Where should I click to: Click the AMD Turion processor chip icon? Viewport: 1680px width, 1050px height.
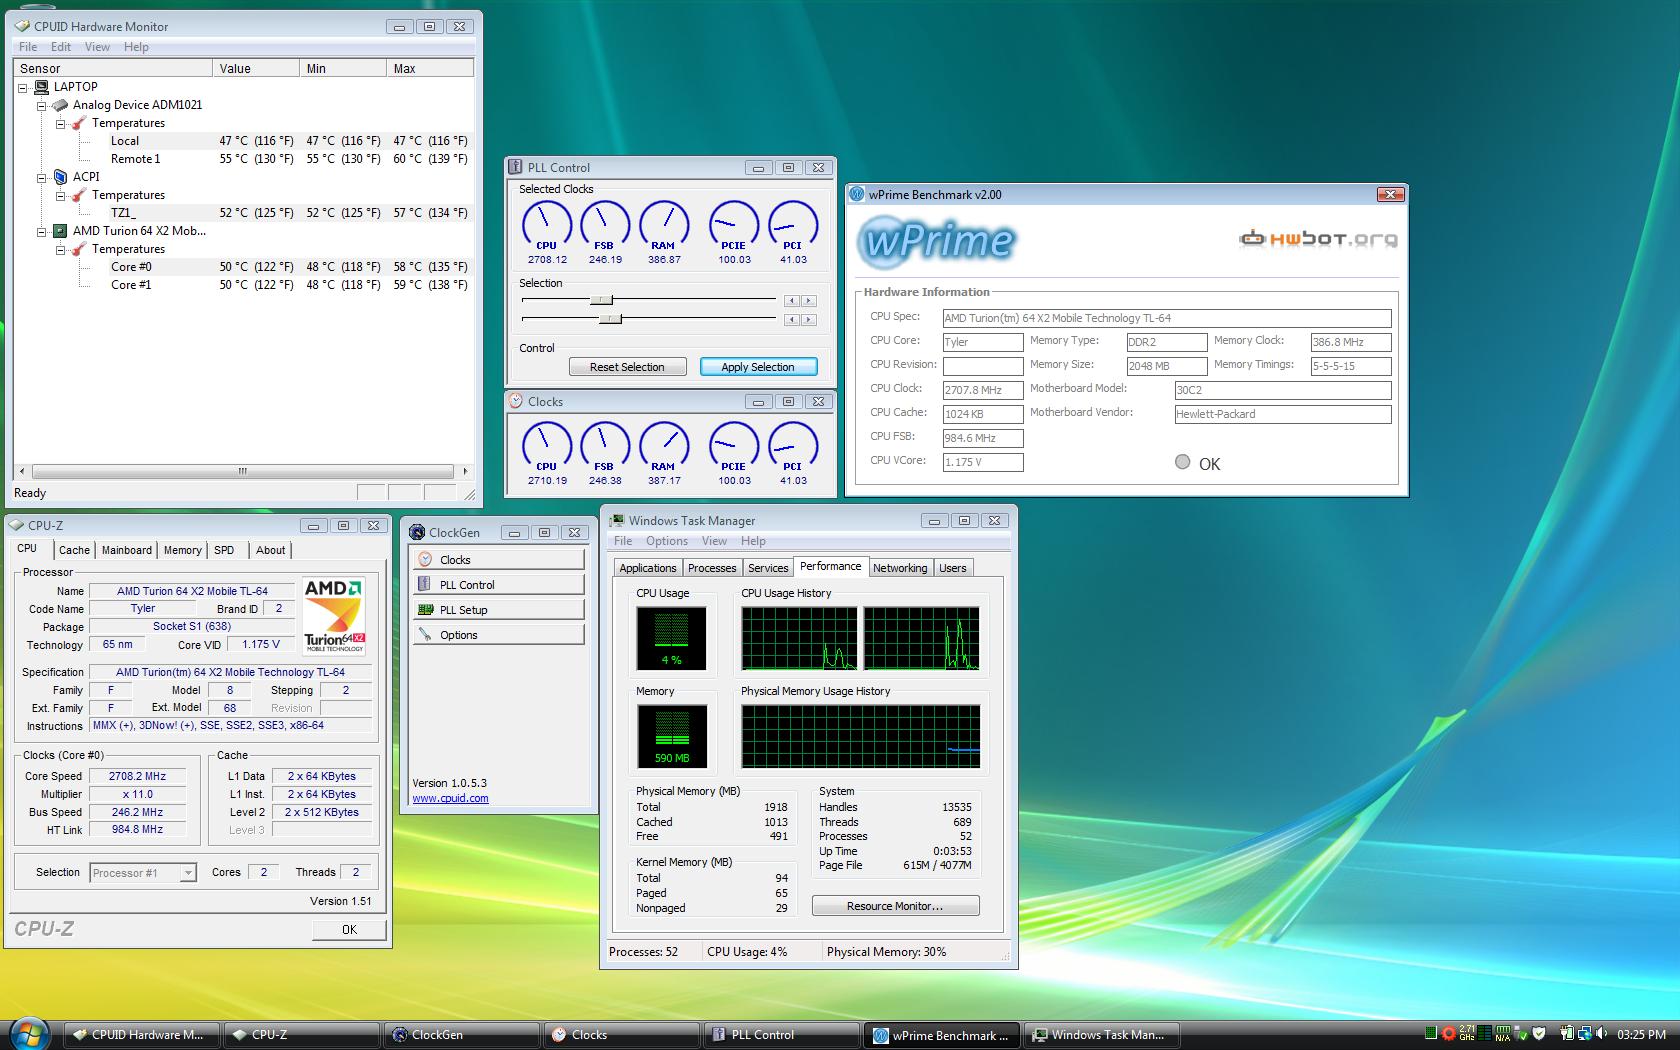(x=60, y=231)
